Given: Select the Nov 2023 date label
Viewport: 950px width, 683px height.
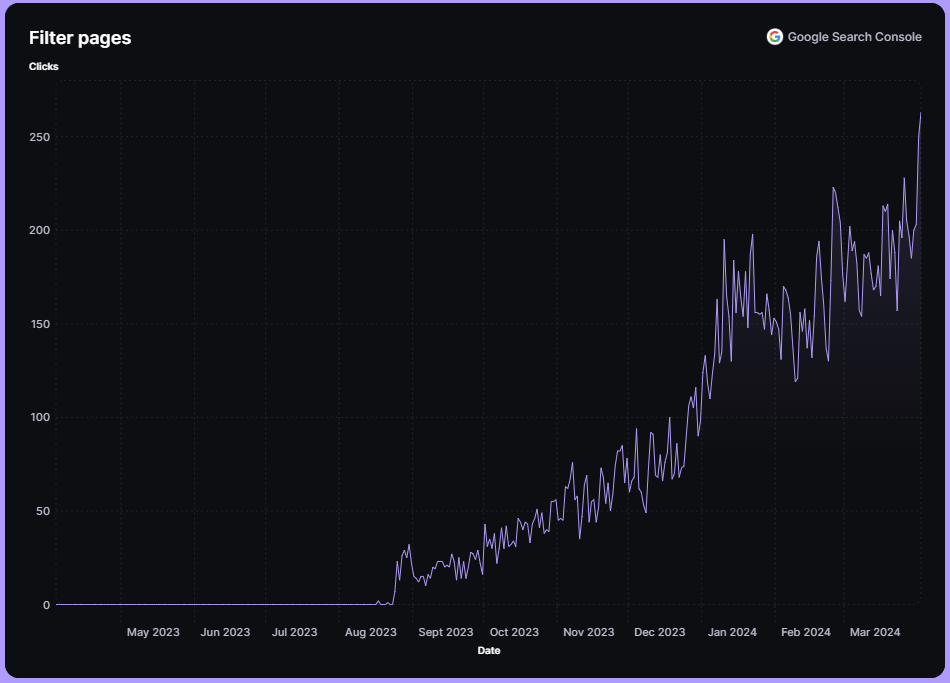Looking at the screenshot, I should coord(588,632).
